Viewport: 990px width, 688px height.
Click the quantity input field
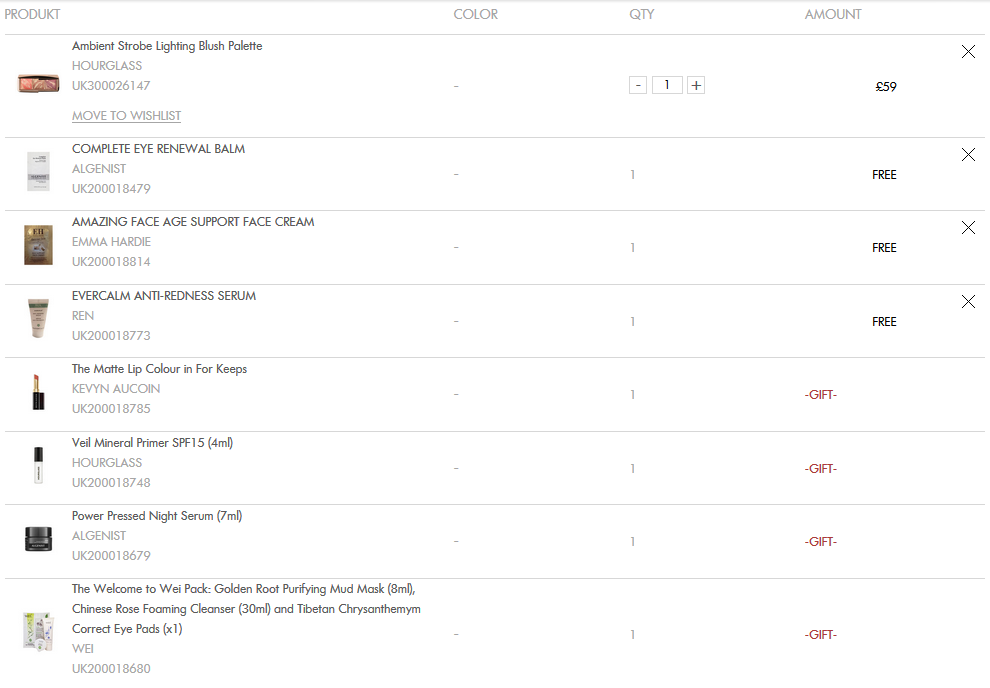coord(667,85)
